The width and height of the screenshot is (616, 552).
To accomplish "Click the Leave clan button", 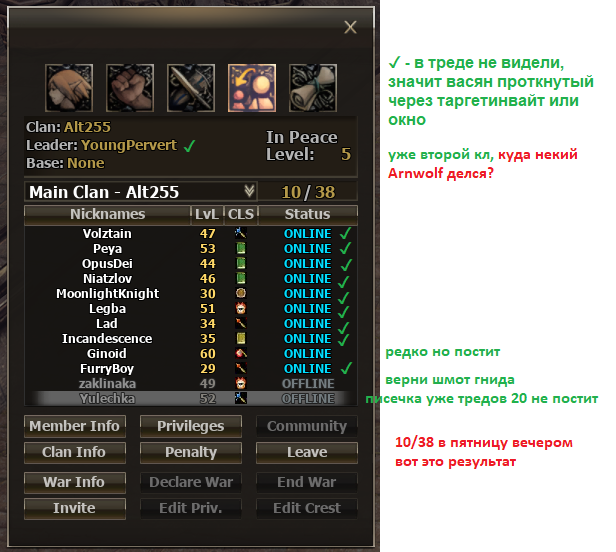I will (307, 452).
